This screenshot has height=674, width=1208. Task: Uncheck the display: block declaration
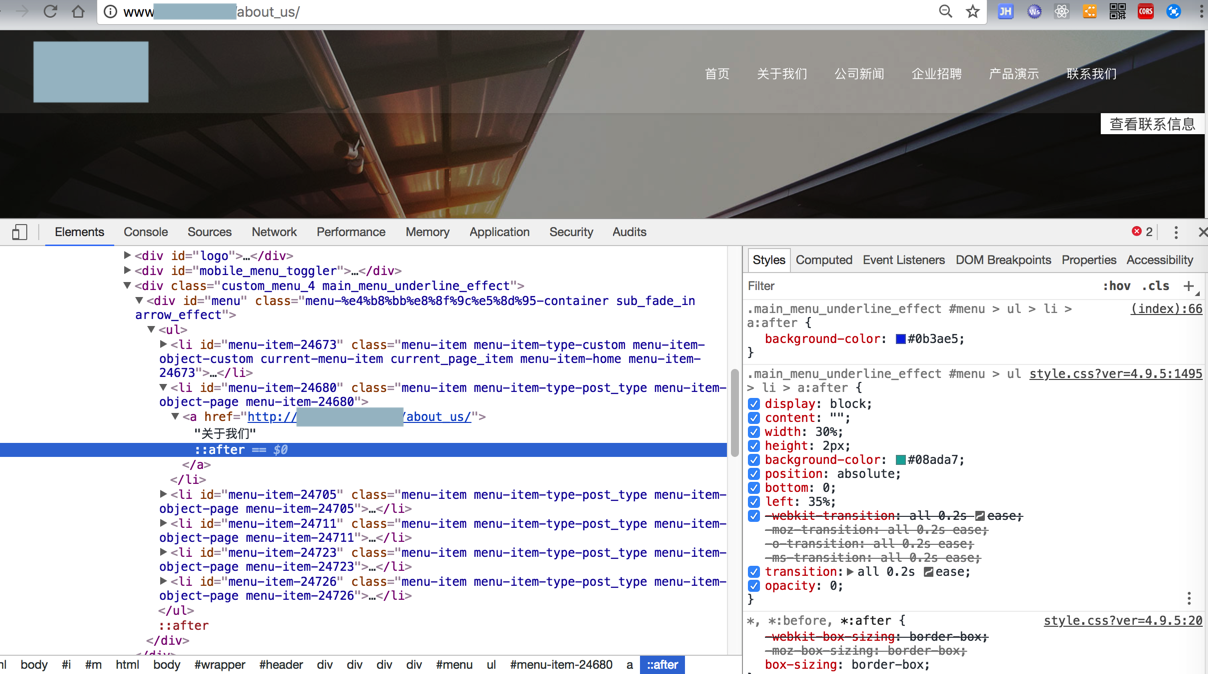[754, 404]
